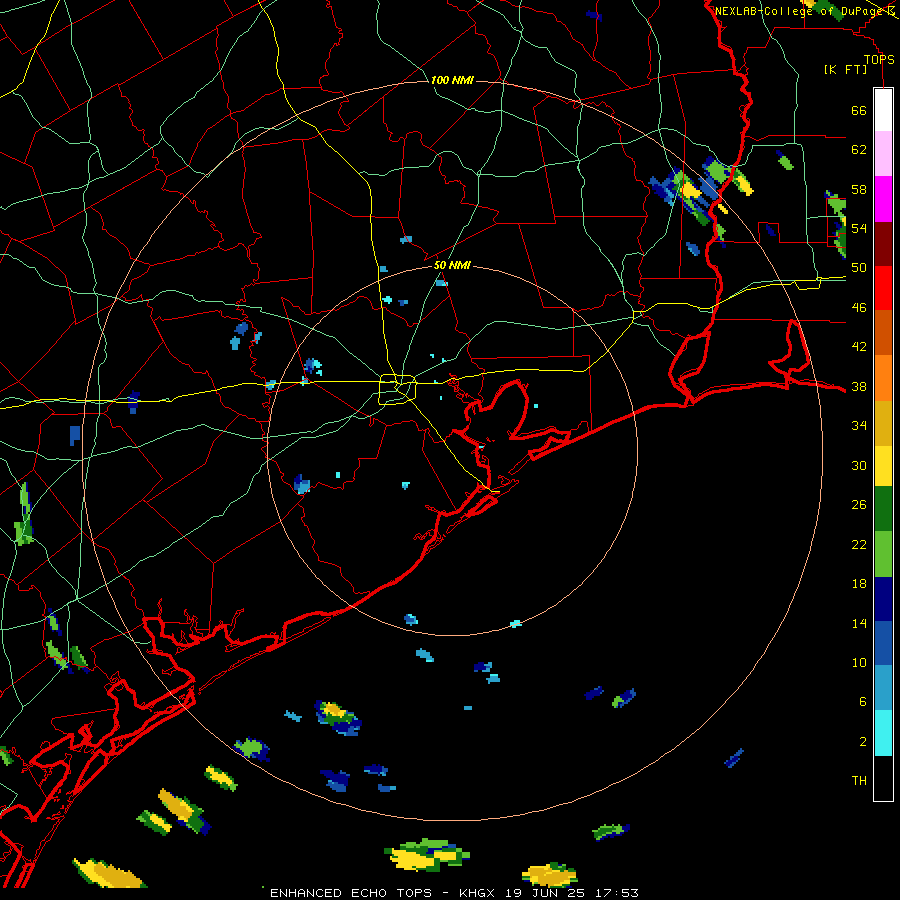
Task: Click the '[K FT]' units label
Action: (x=845, y=70)
